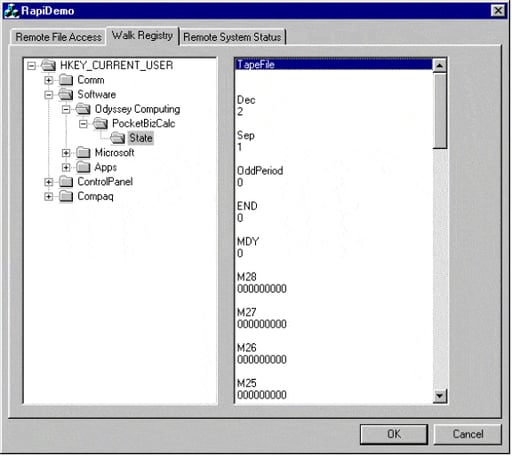
Task: Click the values list scroll up arrow
Action: pos(440,66)
